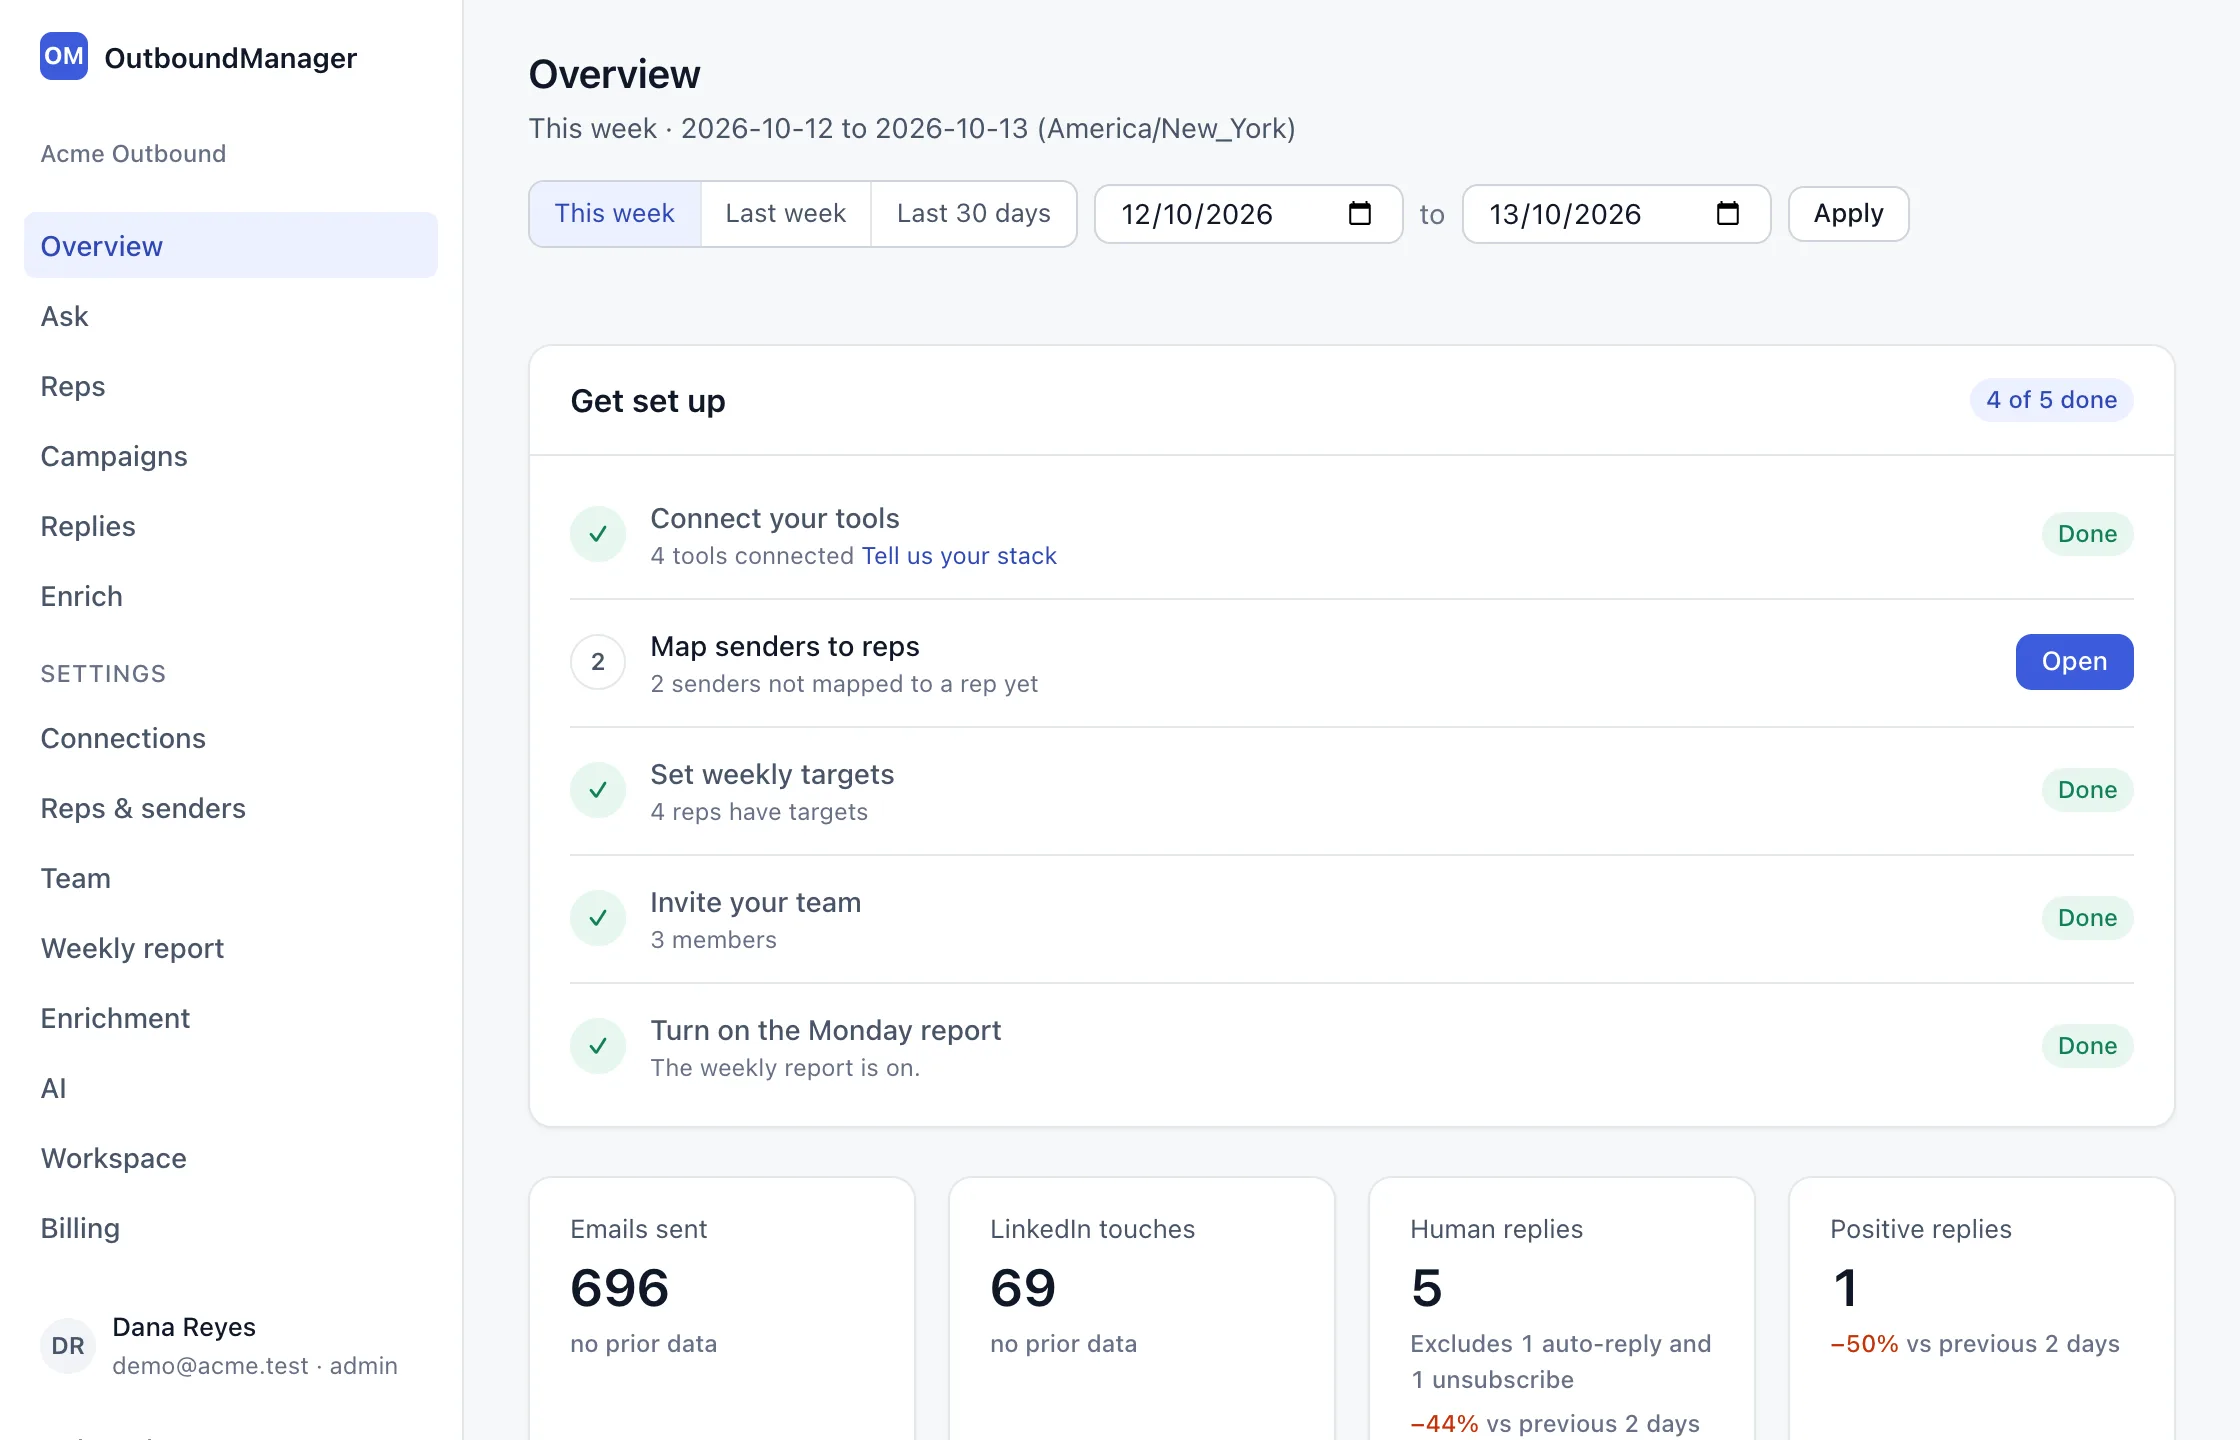Image resolution: width=2240 pixels, height=1440 pixels.
Task: Open the start date calendar picker icon
Action: [1359, 213]
